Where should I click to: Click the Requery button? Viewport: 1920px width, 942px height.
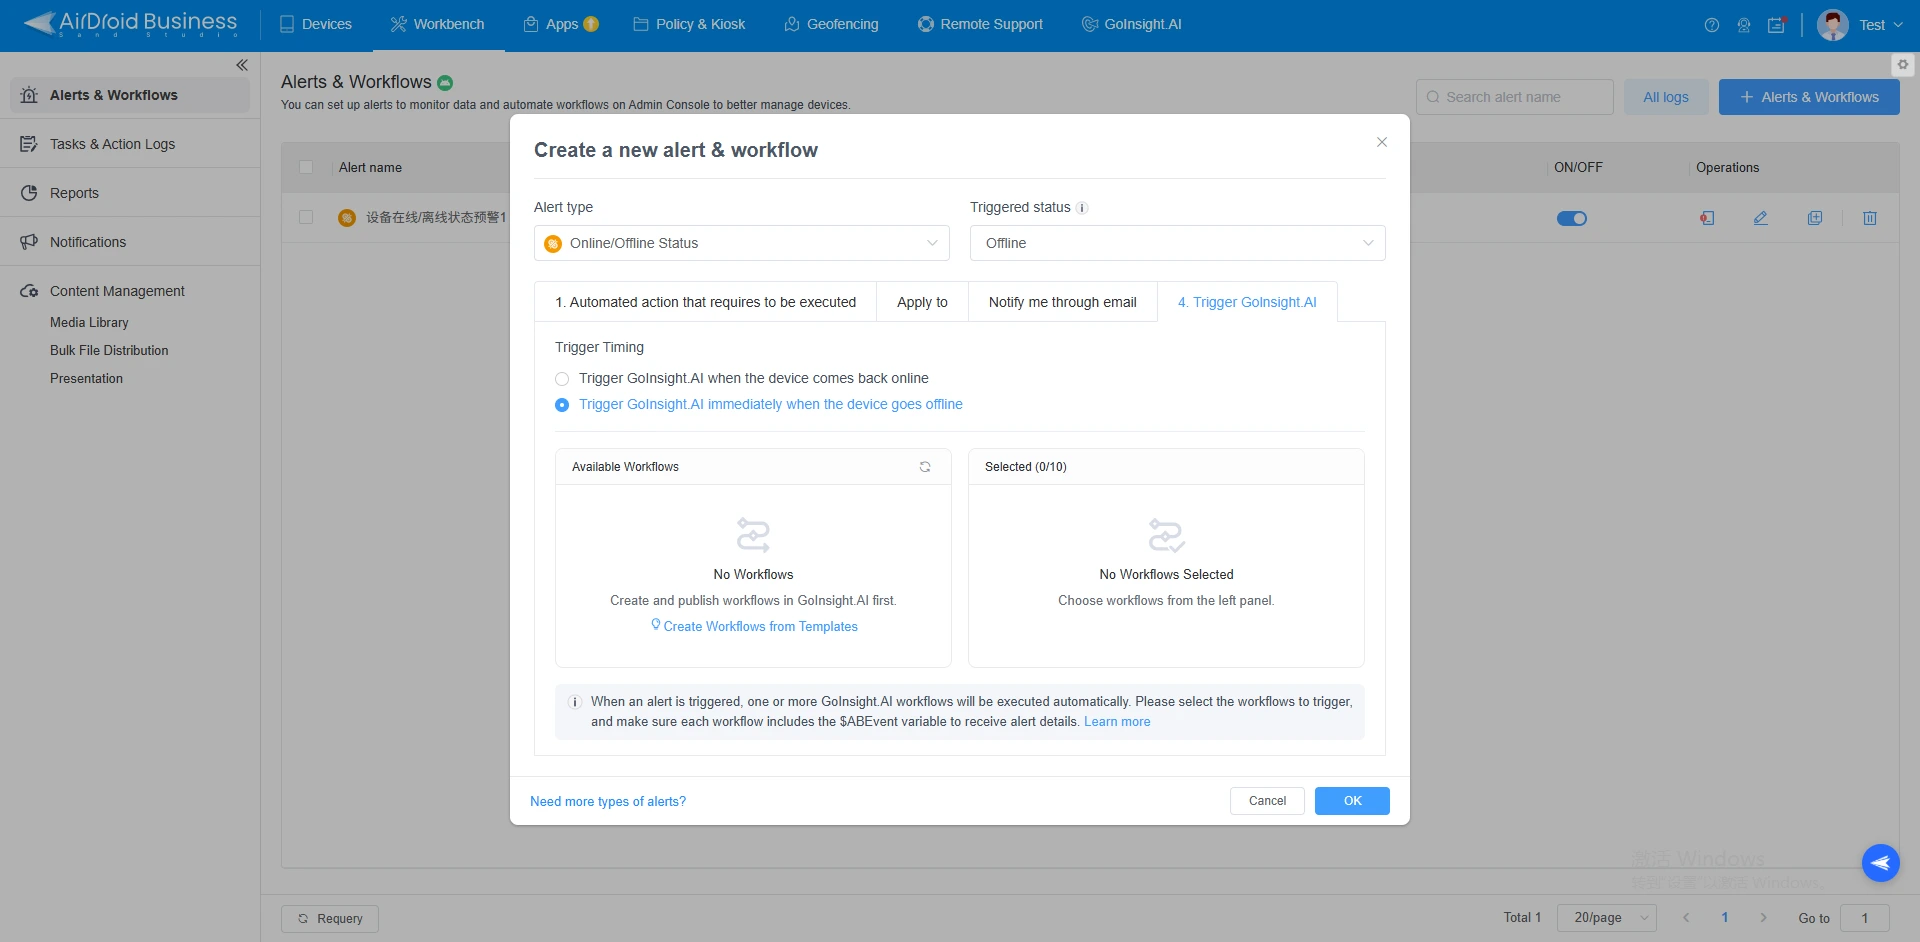(330, 918)
